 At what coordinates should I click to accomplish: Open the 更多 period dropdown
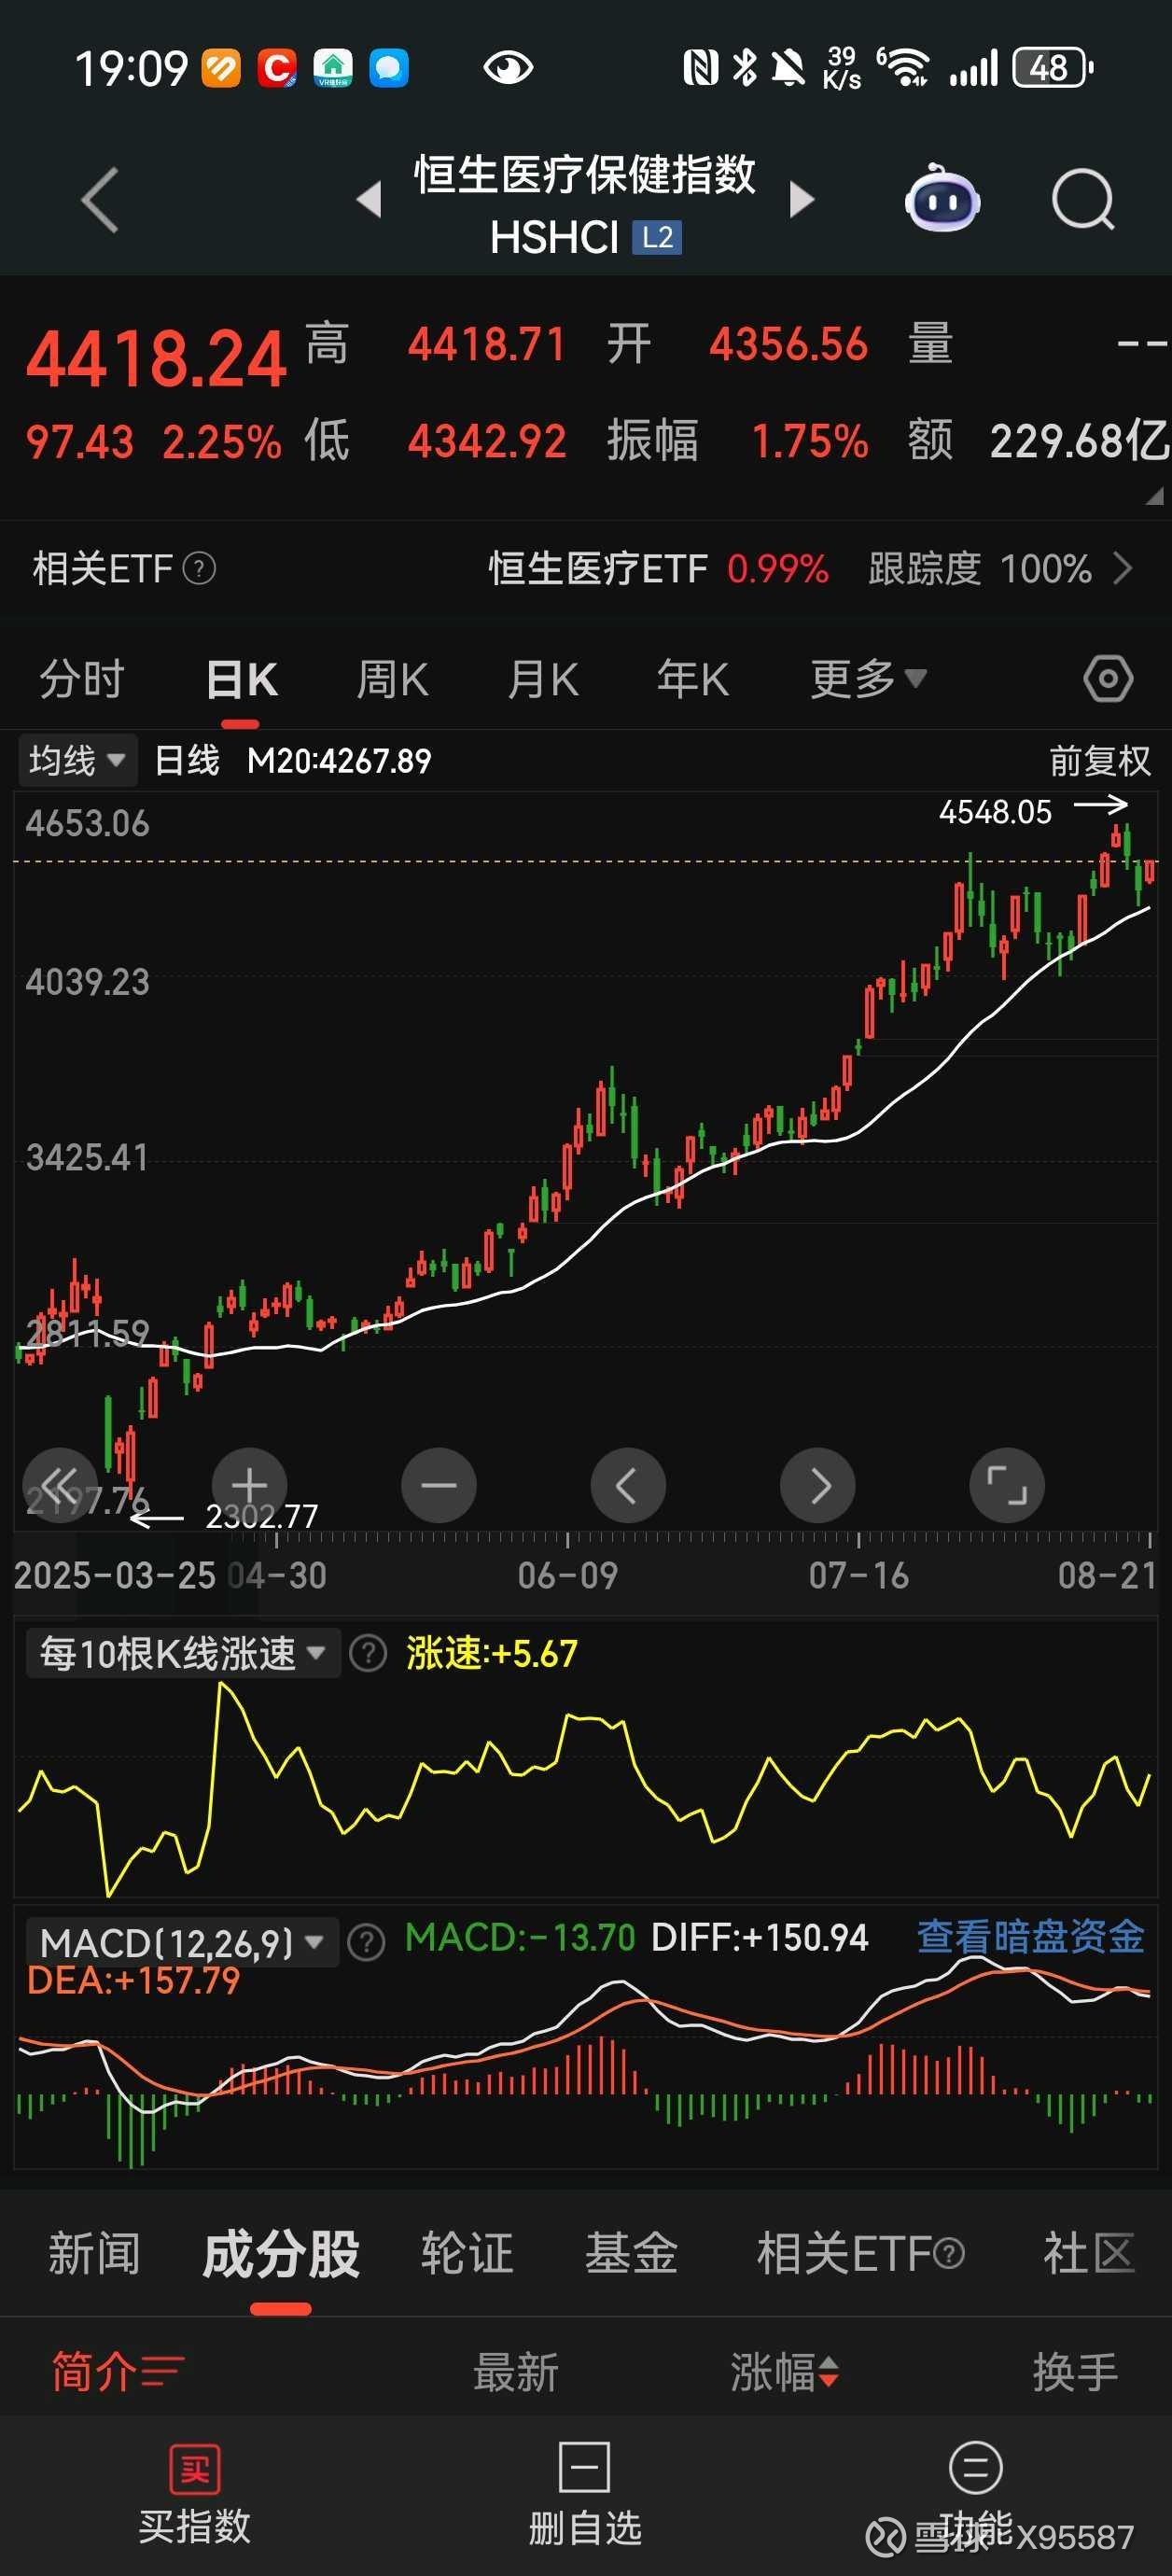coord(868,680)
